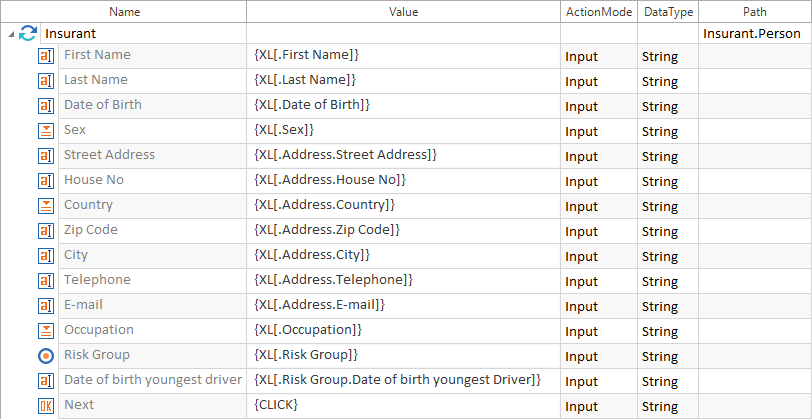
Task: Click the Risk Group radio button icon
Action: (x=46, y=356)
